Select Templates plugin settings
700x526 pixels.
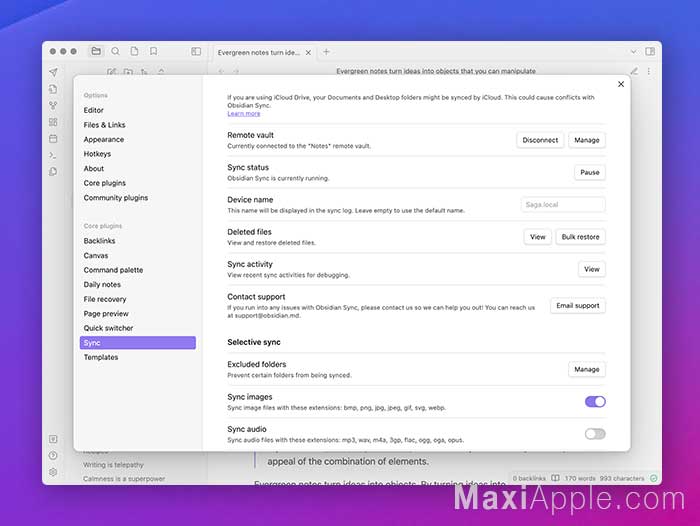point(138,357)
